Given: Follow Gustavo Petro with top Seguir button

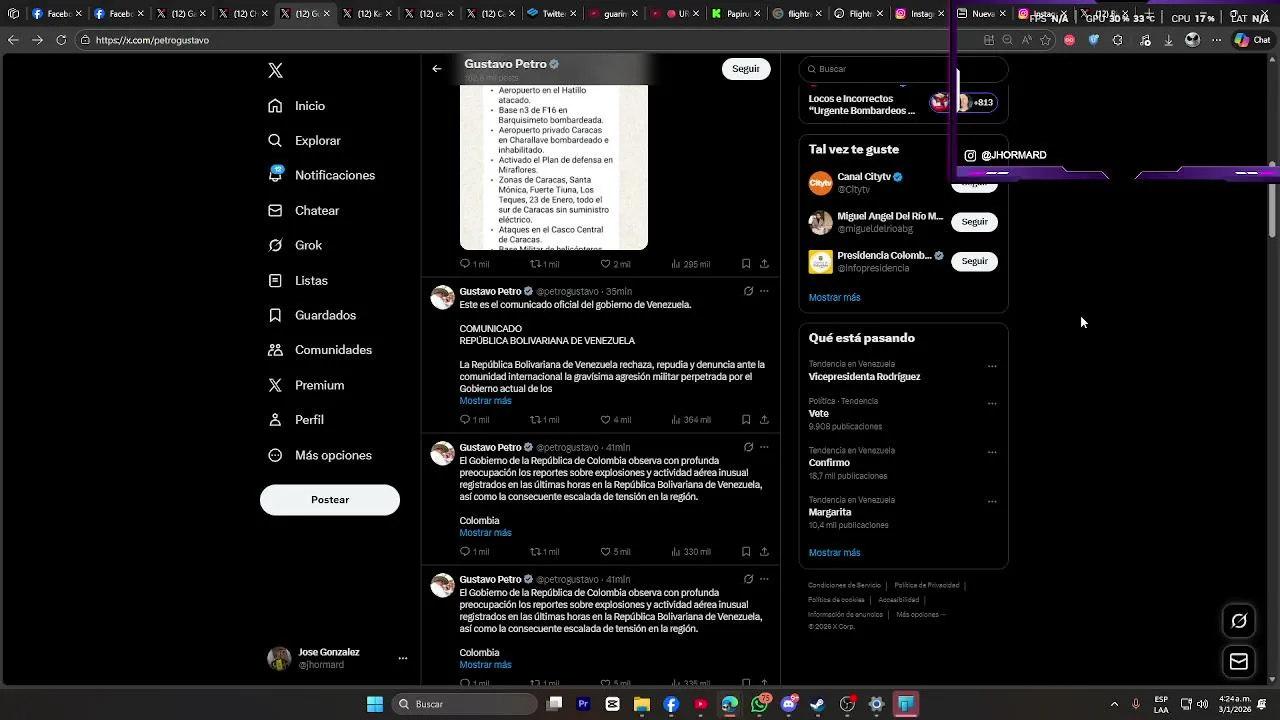Looking at the screenshot, I should [x=746, y=69].
